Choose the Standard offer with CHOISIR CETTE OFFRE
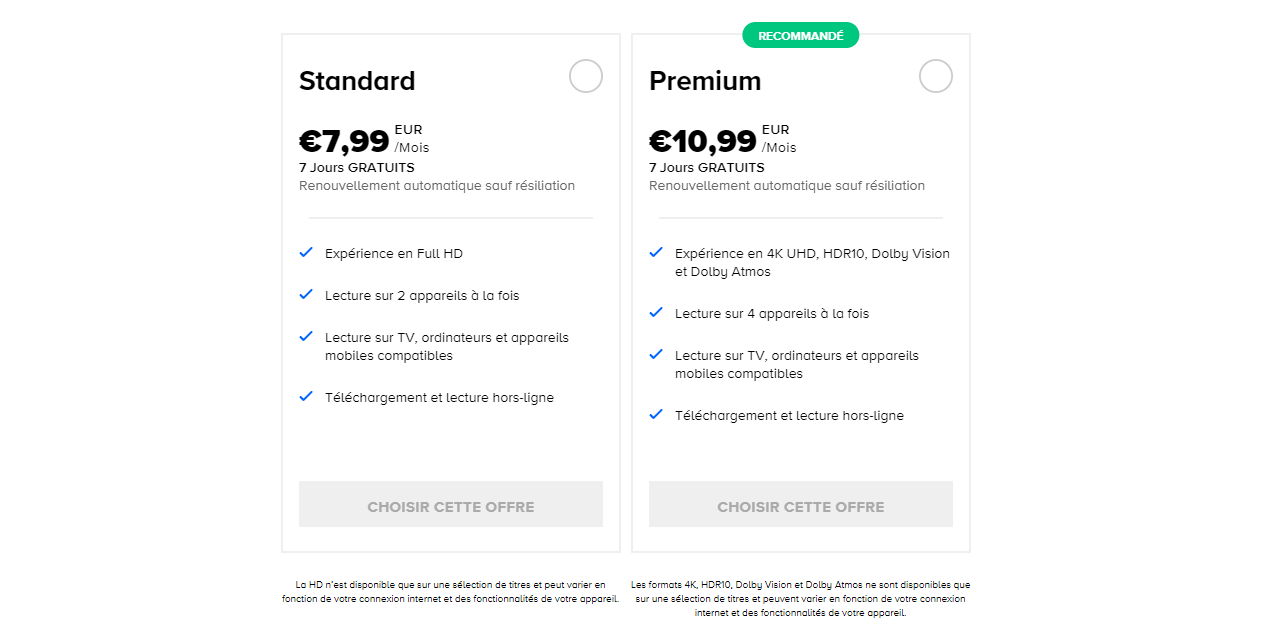 450,503
